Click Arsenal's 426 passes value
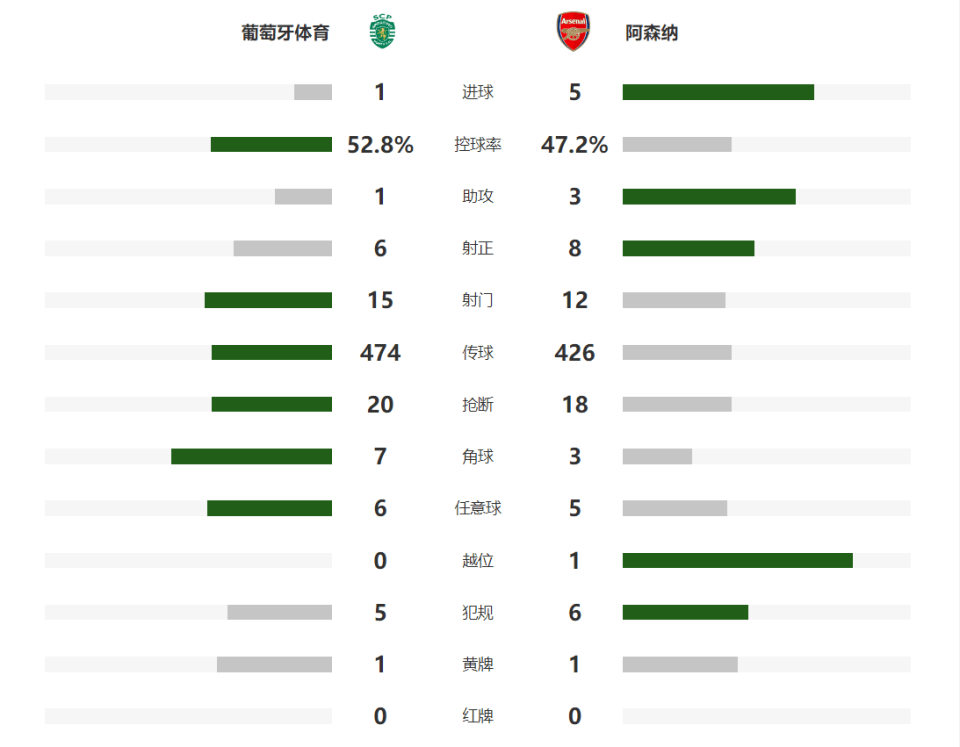The image size is (960, 747). tap(574, 353)
